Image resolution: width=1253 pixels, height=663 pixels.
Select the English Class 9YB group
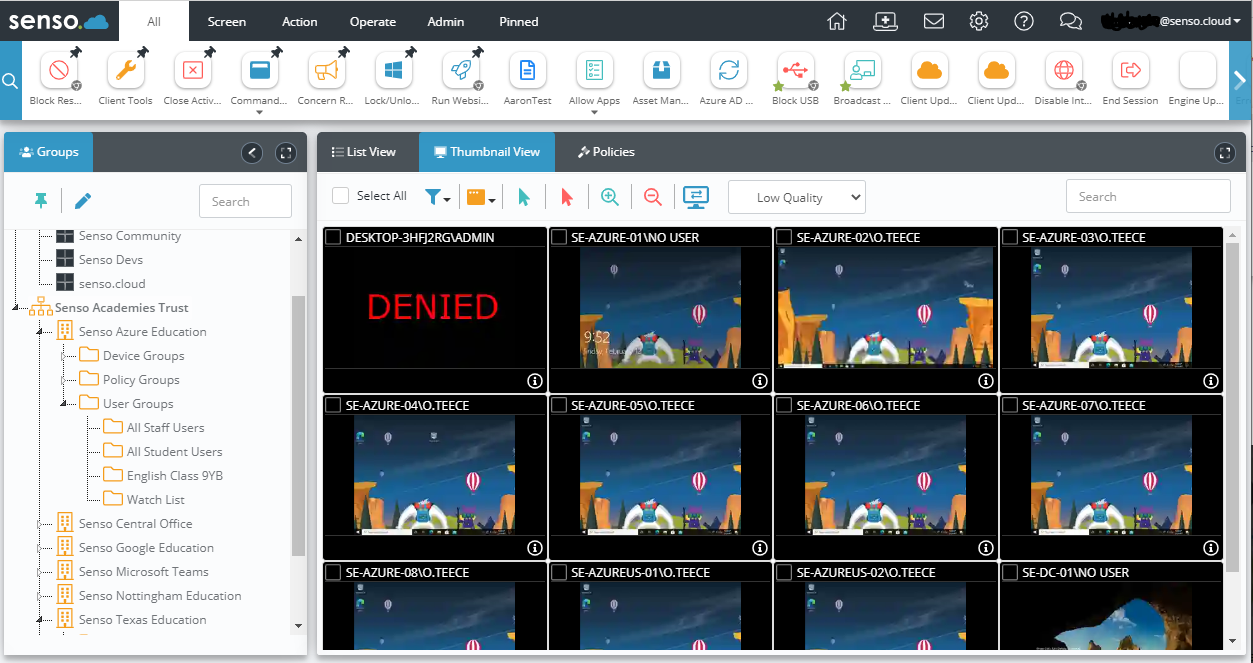[x=175, y=476]
